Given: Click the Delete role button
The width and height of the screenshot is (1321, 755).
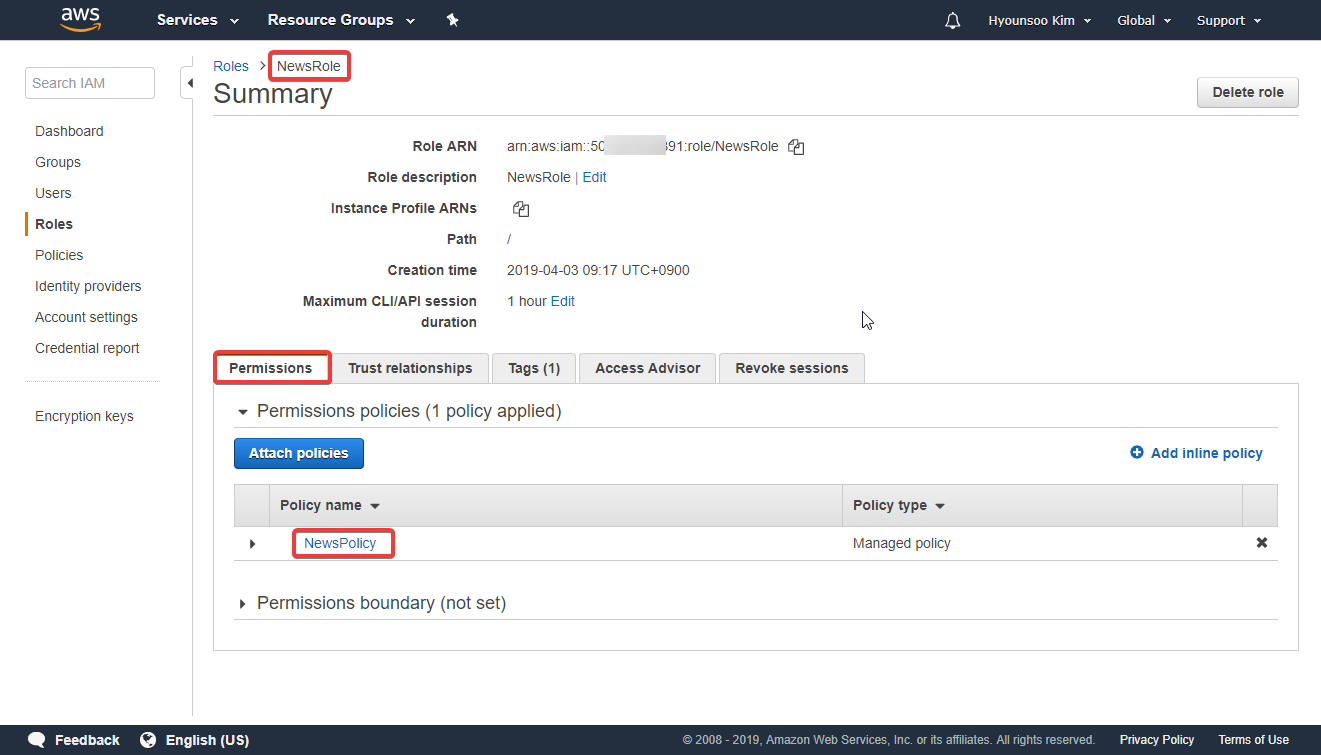Looking at the screenshot, I should coord(1248,92).
